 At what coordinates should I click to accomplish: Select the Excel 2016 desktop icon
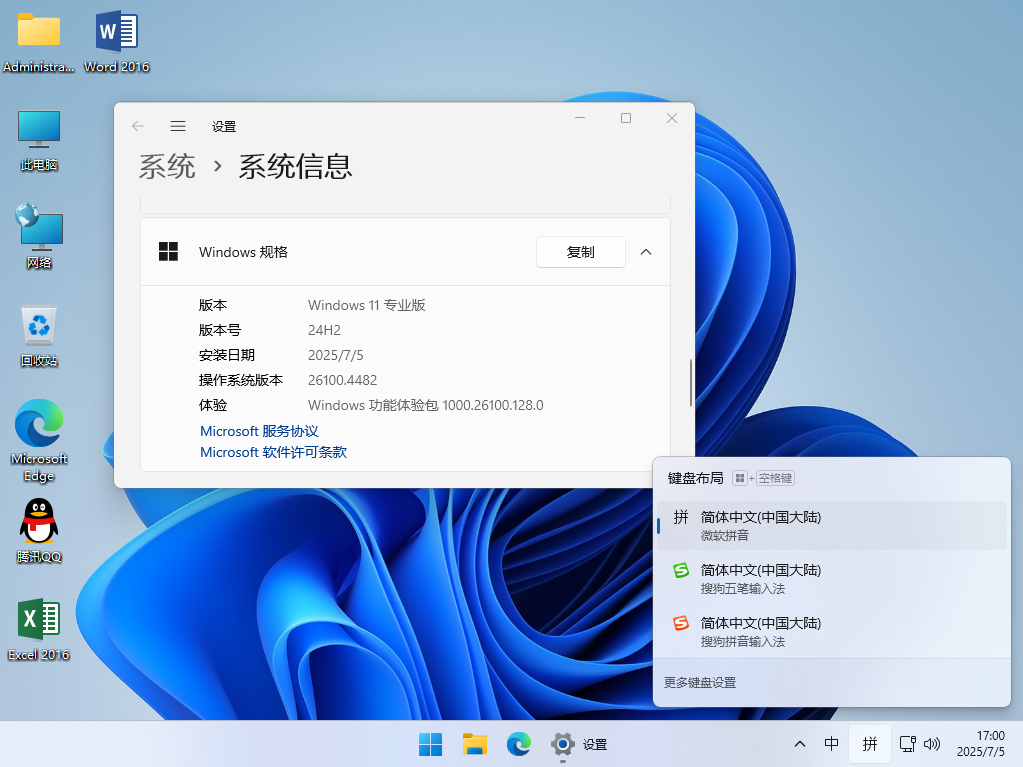pos(38,629)
